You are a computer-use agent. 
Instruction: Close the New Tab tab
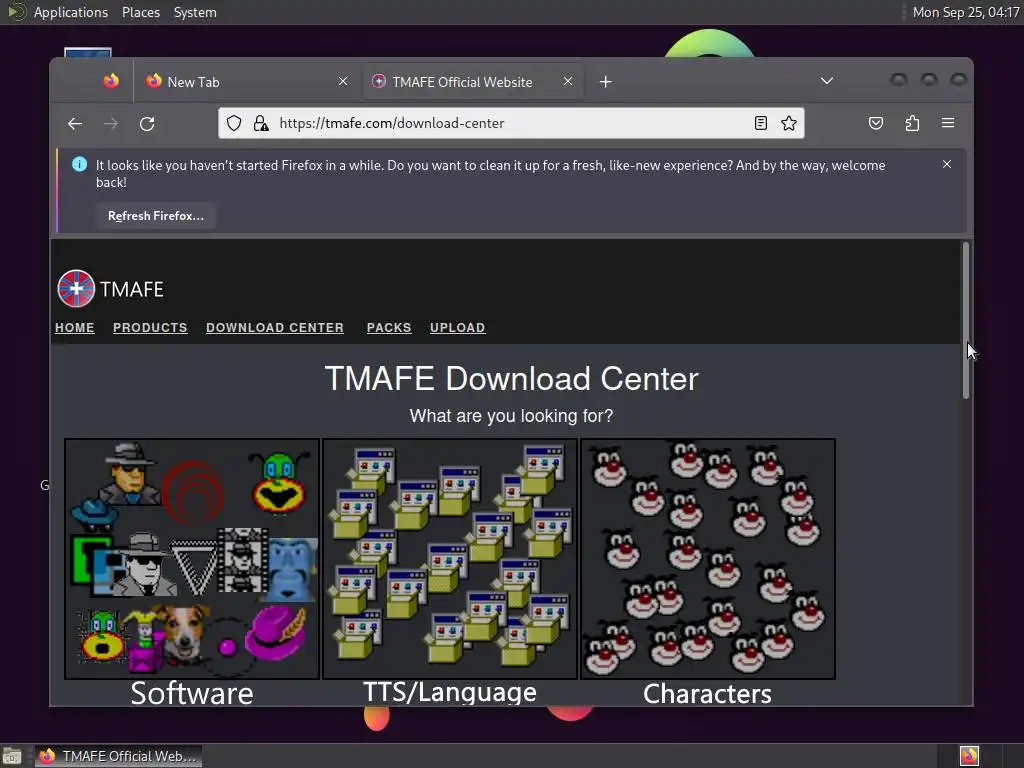pyautogui.click(x=343, y=81)
